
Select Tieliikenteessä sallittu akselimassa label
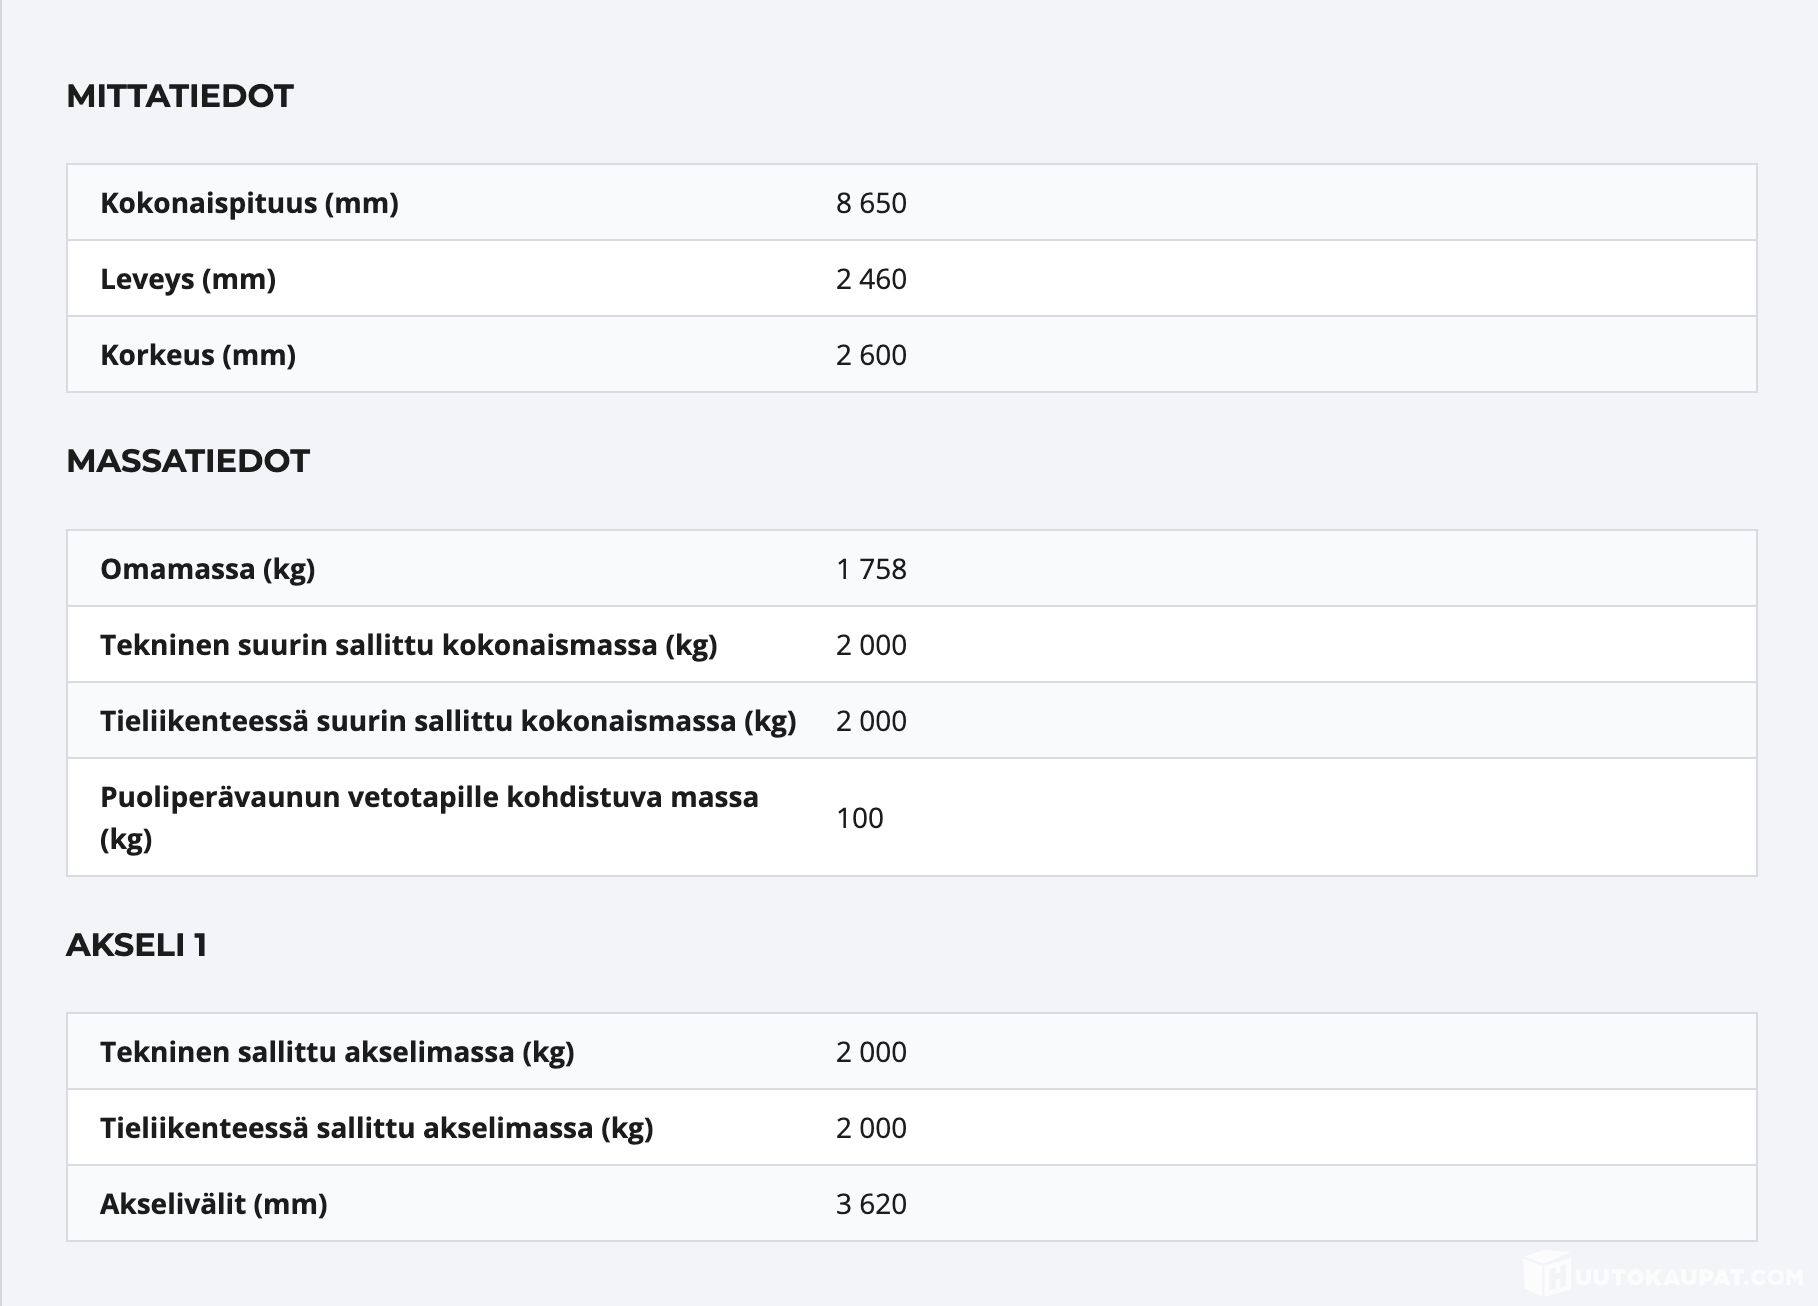pos(377,1128)
